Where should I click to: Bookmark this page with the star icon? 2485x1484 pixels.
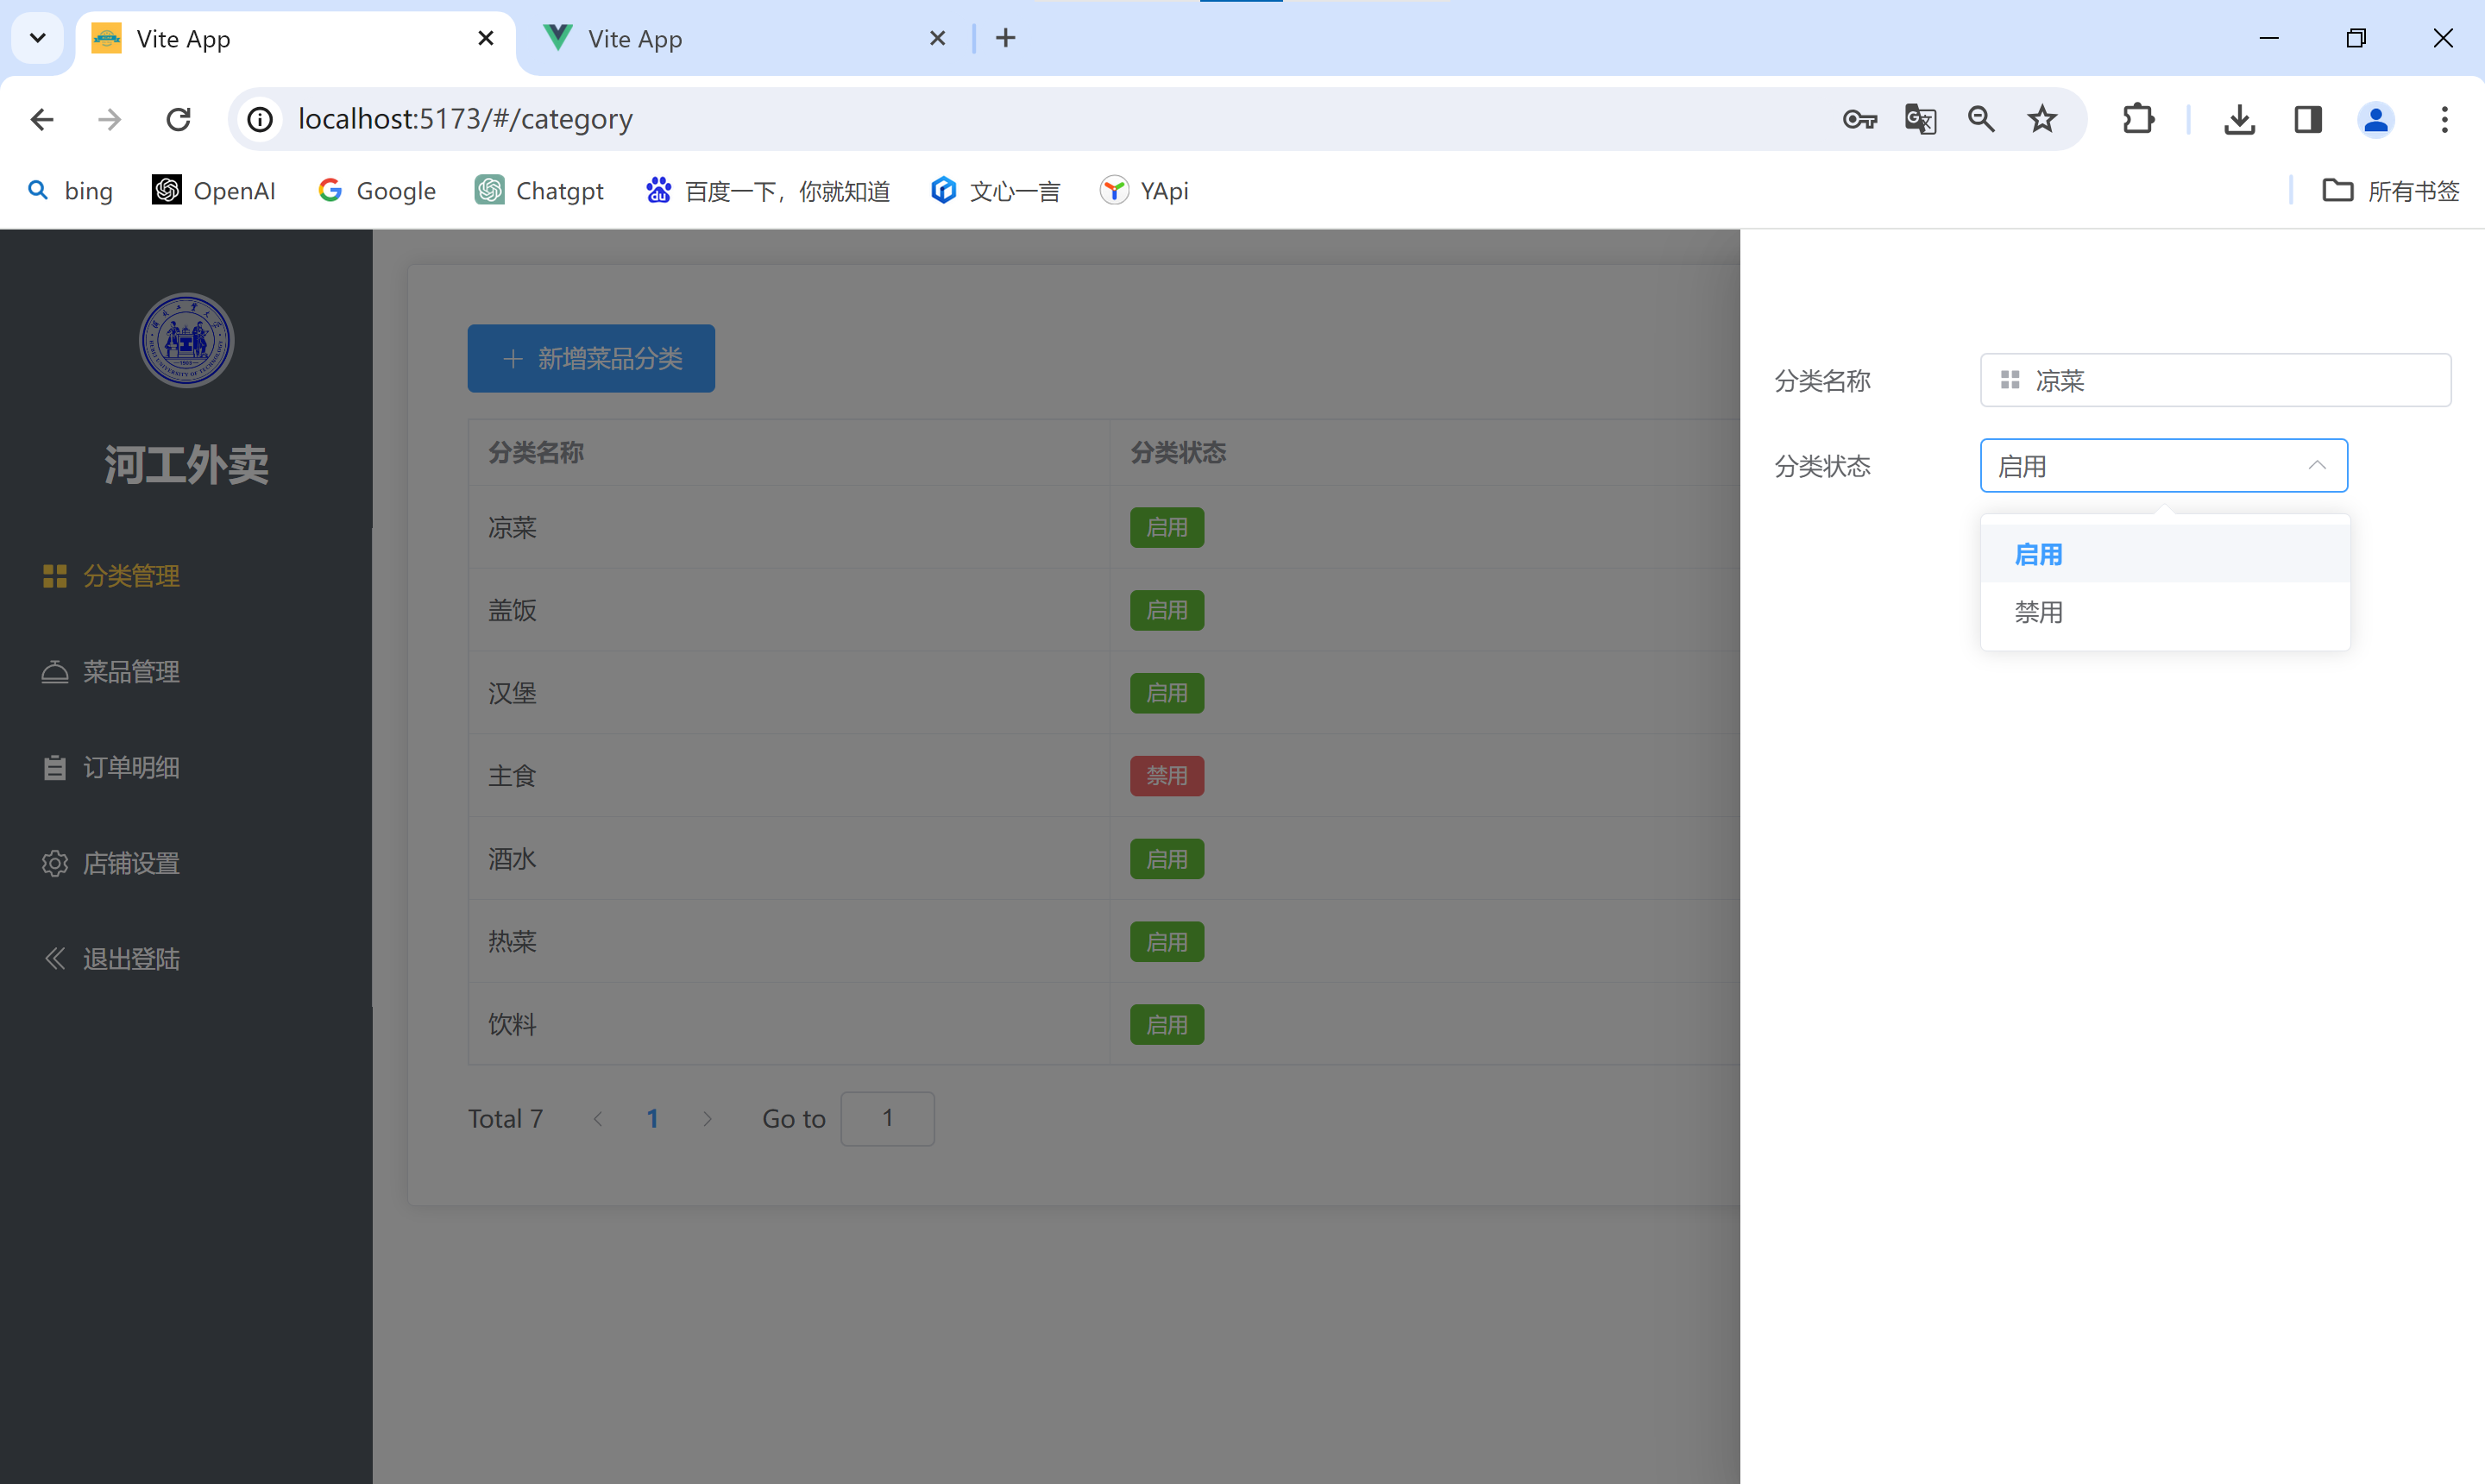pyautogui.click(x=2042, y=120)
